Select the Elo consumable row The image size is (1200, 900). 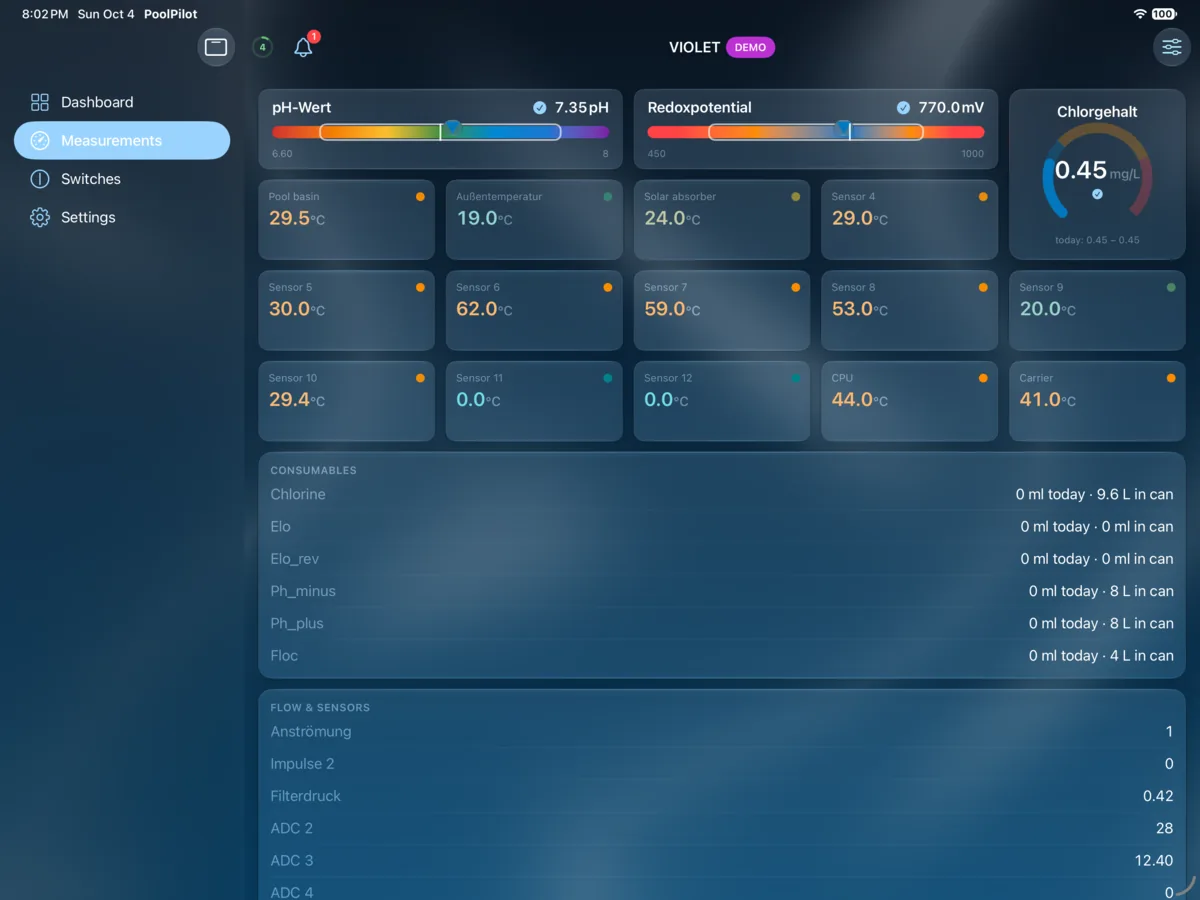tap(722, 526)
